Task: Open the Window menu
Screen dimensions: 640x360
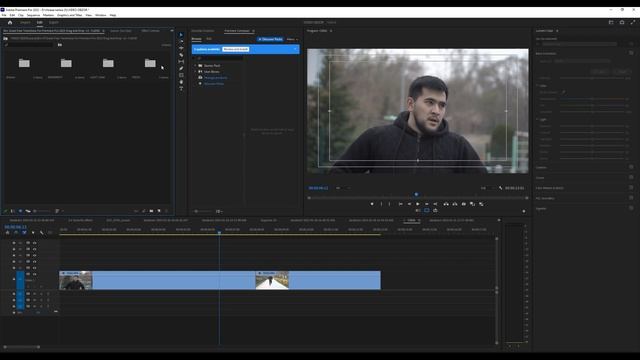Action: (100, 15)
